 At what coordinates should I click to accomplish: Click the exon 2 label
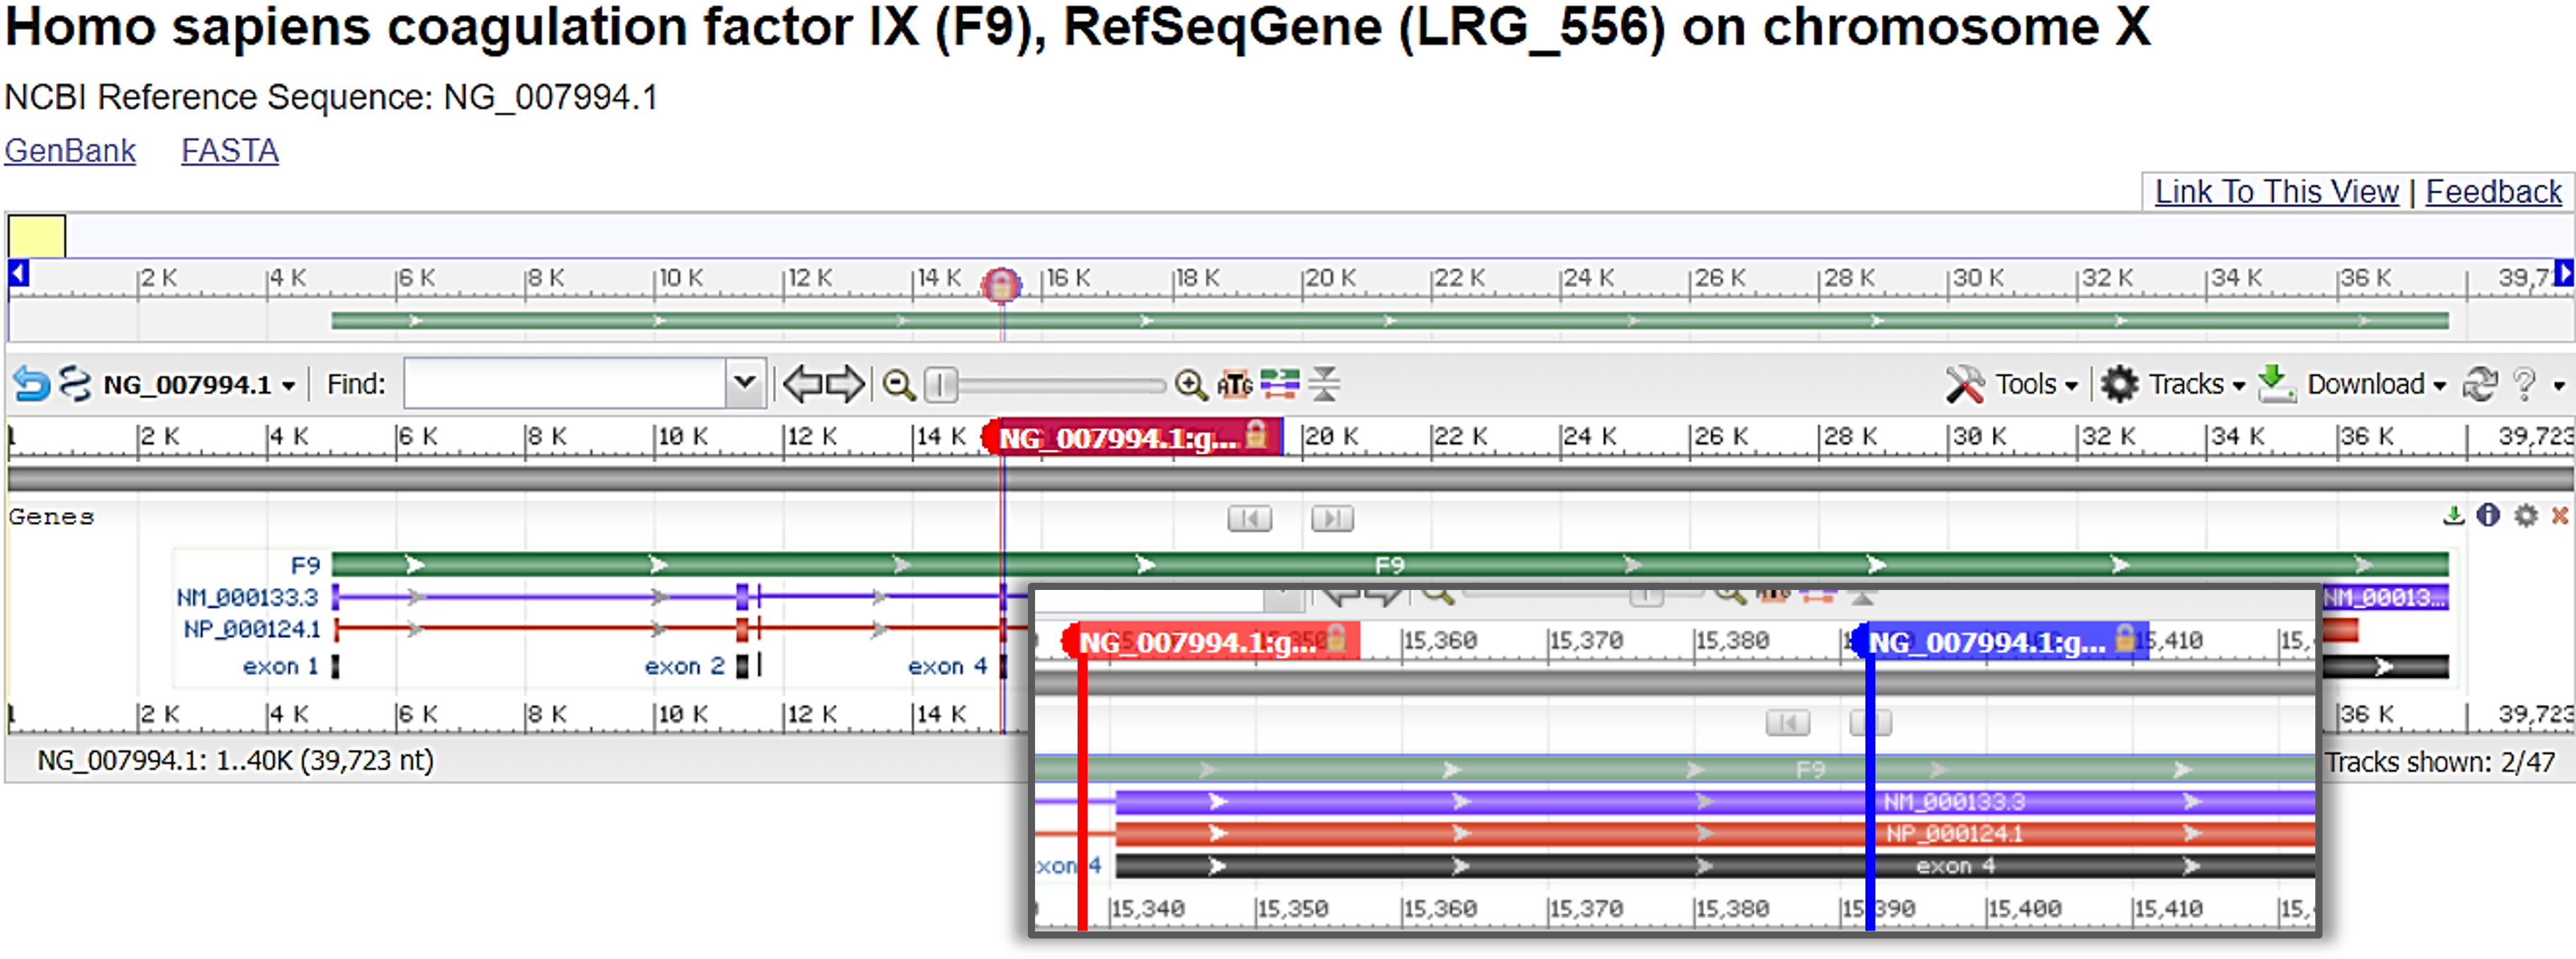[684, 666]
